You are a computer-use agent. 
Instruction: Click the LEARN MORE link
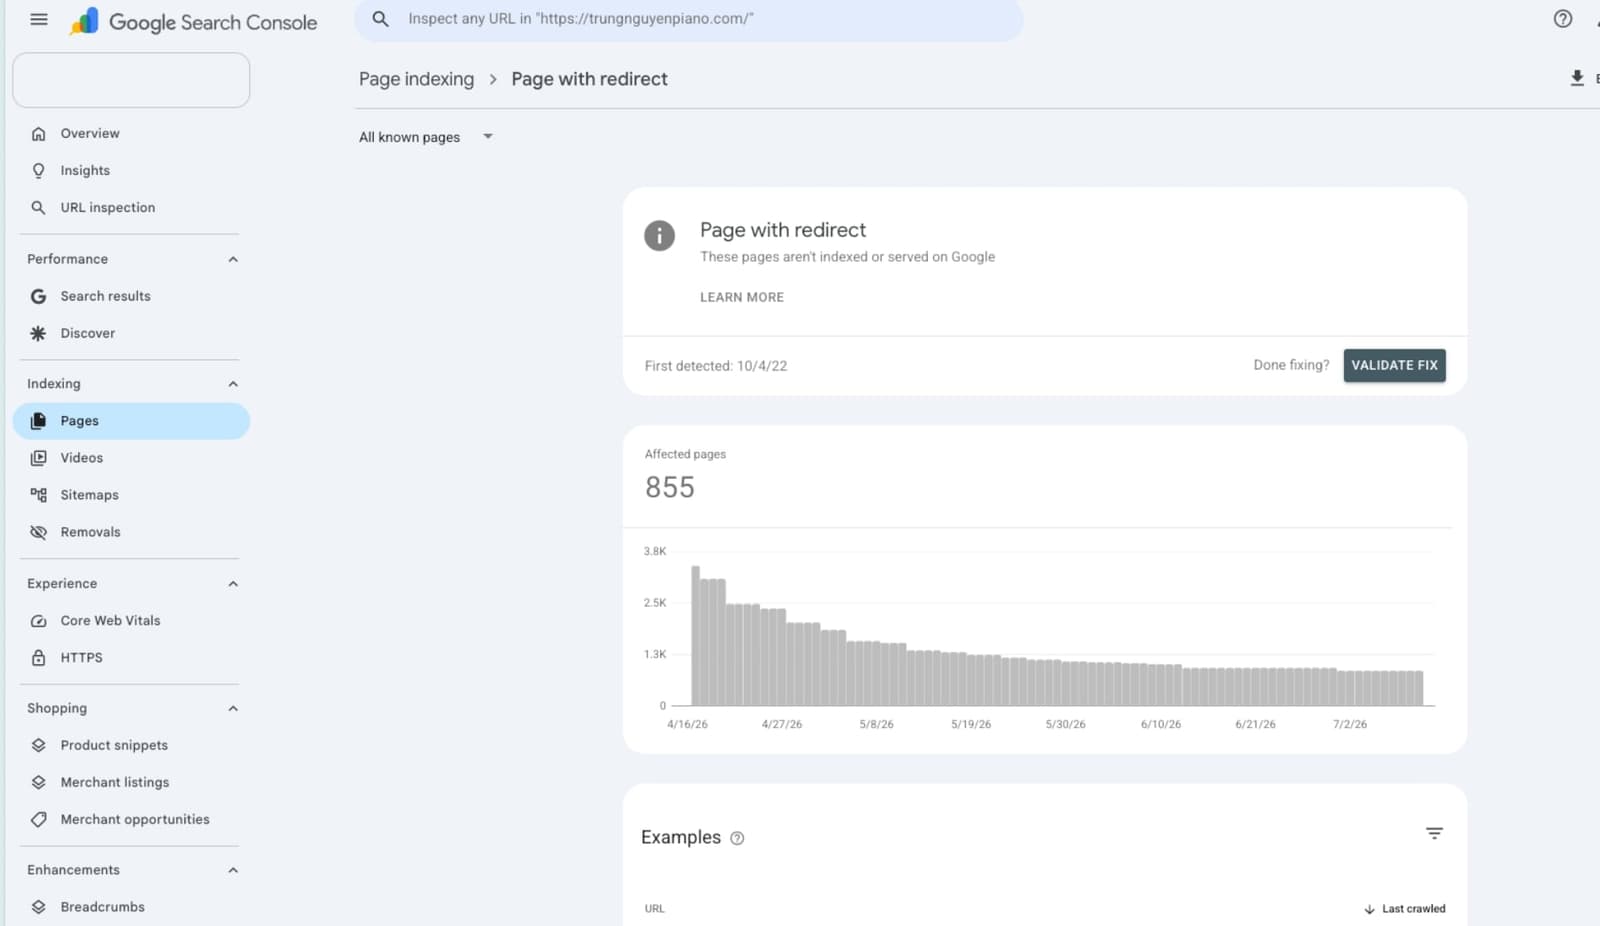coord(742,297)
